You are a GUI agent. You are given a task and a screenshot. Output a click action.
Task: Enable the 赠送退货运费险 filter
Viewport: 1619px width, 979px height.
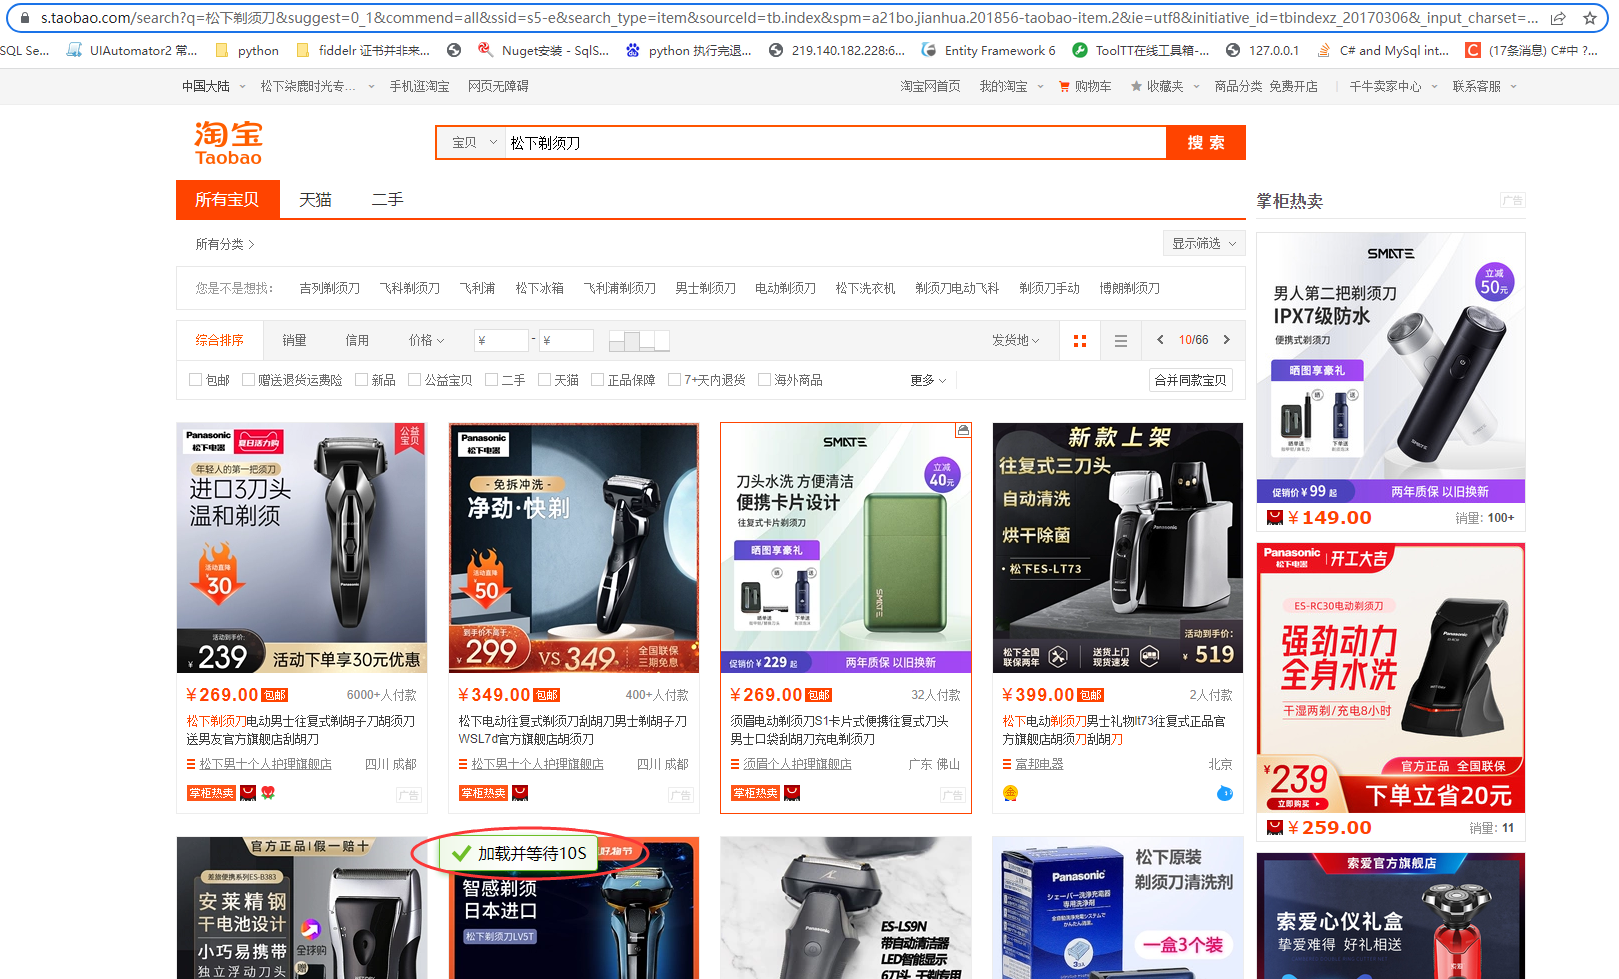[248, 380]
